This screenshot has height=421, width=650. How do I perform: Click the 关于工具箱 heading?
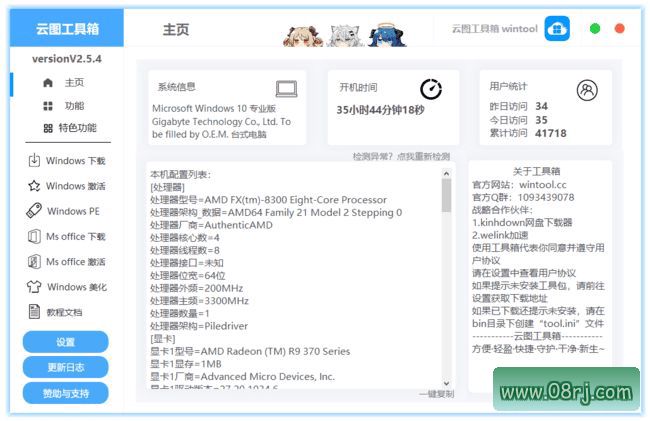(536, 171)
